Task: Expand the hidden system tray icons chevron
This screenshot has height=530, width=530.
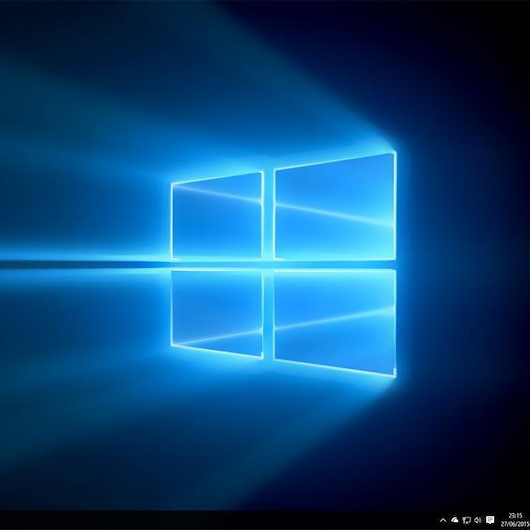Action: (443, 520)
